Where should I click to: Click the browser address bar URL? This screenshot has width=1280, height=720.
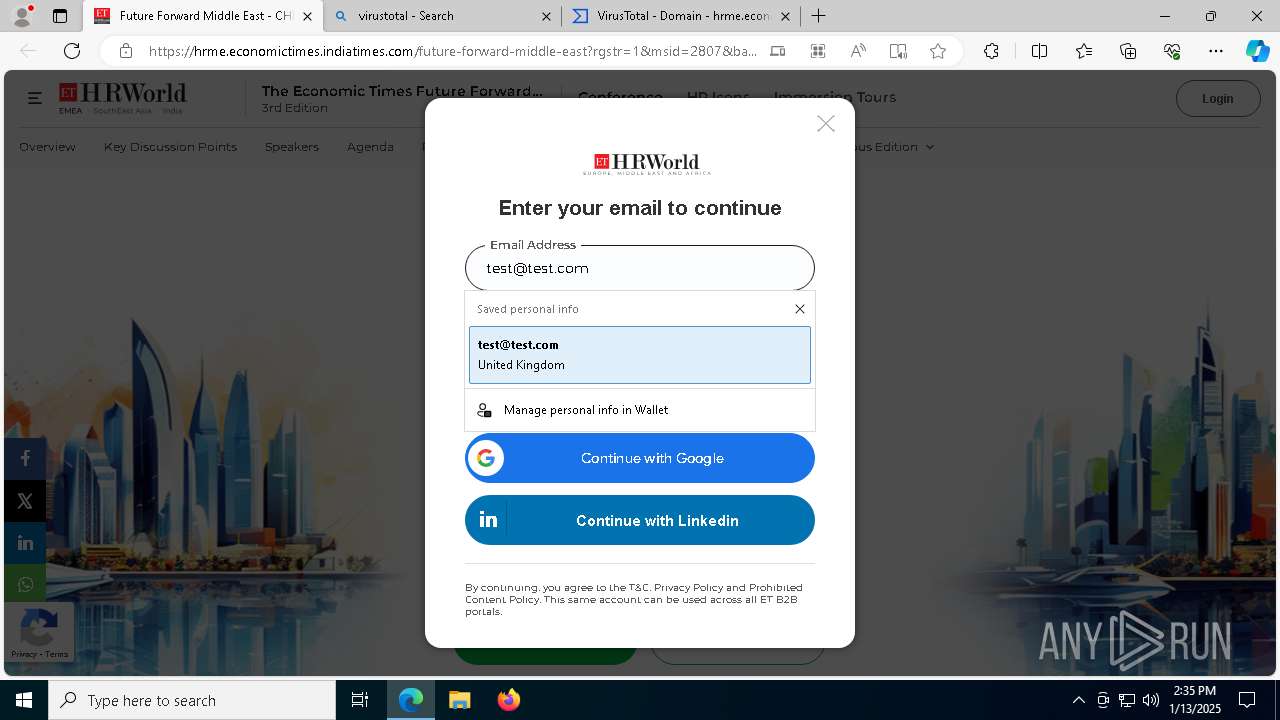point(453,51)
